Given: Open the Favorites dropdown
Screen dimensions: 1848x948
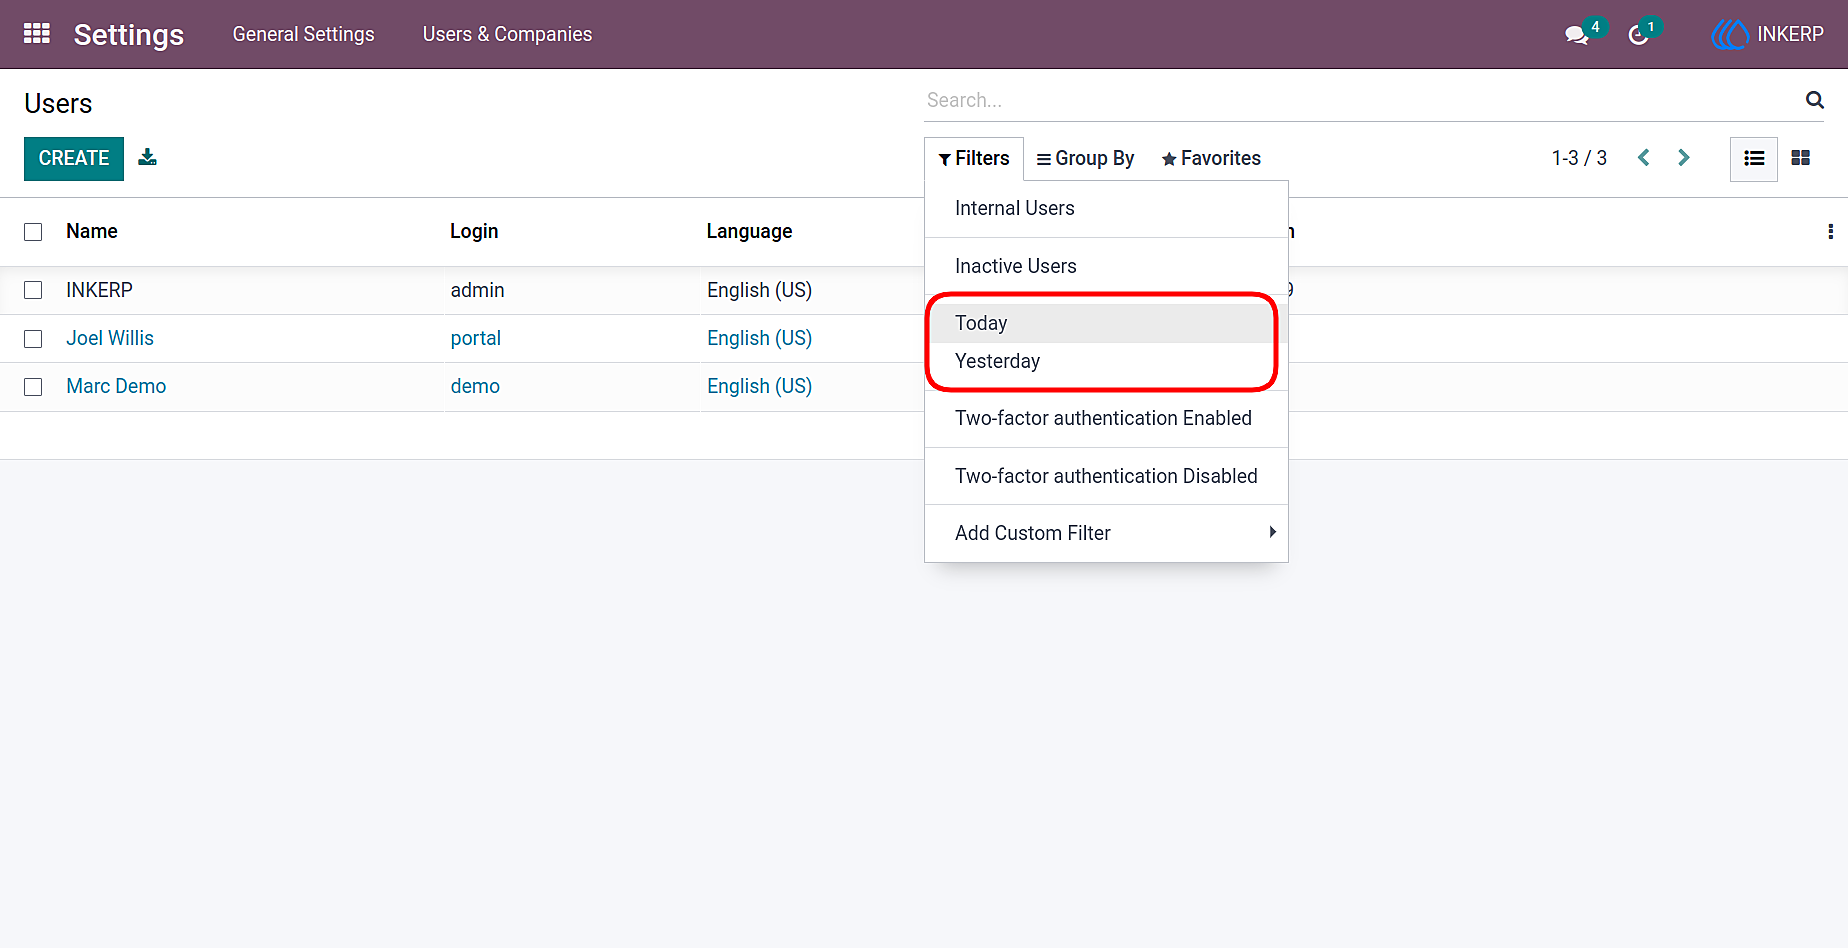Looking at the screenshot, I should pos(1211,158).
